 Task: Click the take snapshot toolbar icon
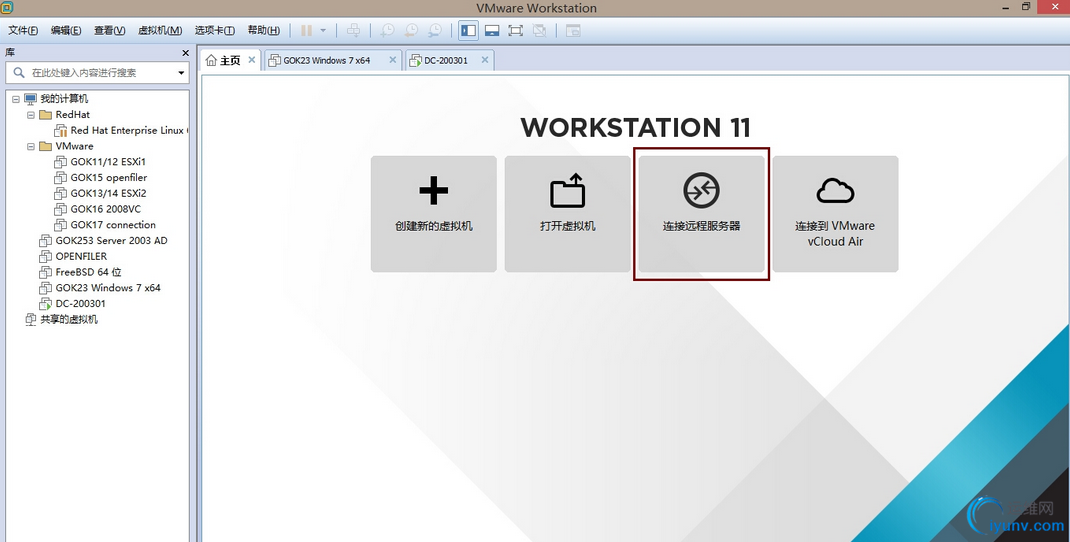387,31
